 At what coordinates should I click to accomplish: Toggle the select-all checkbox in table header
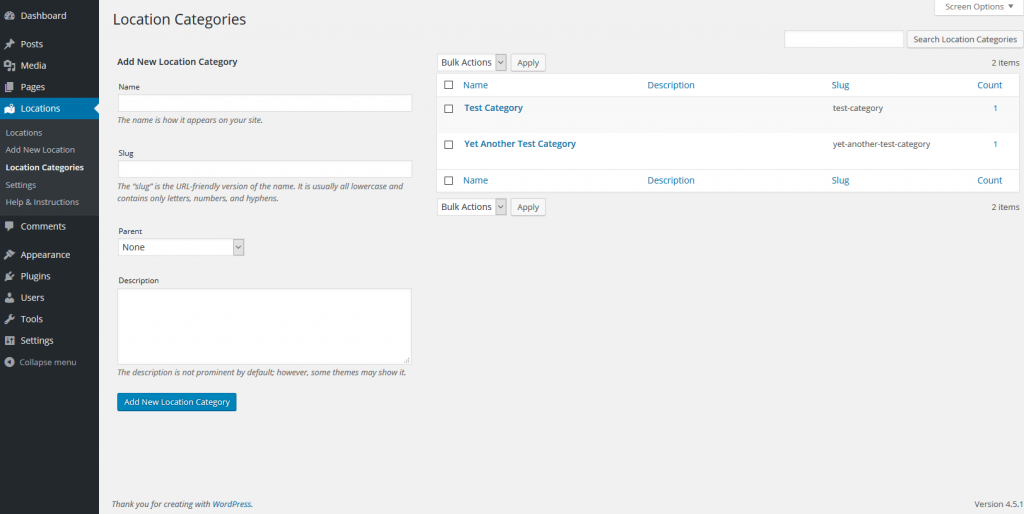point(449,86)
